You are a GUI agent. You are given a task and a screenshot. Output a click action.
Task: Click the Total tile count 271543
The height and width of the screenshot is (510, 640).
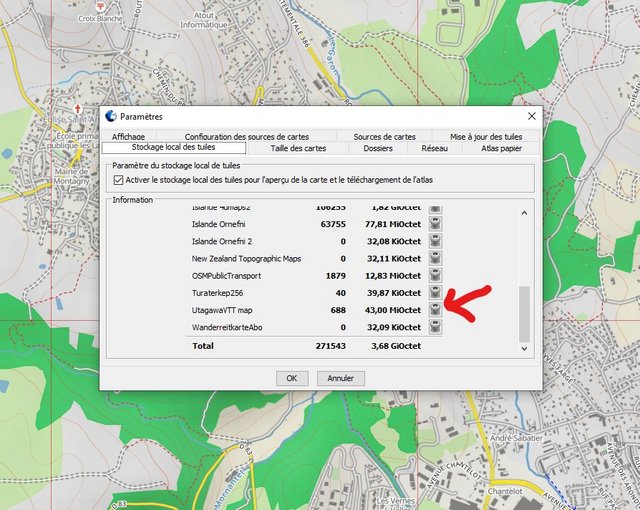(331, 346)
